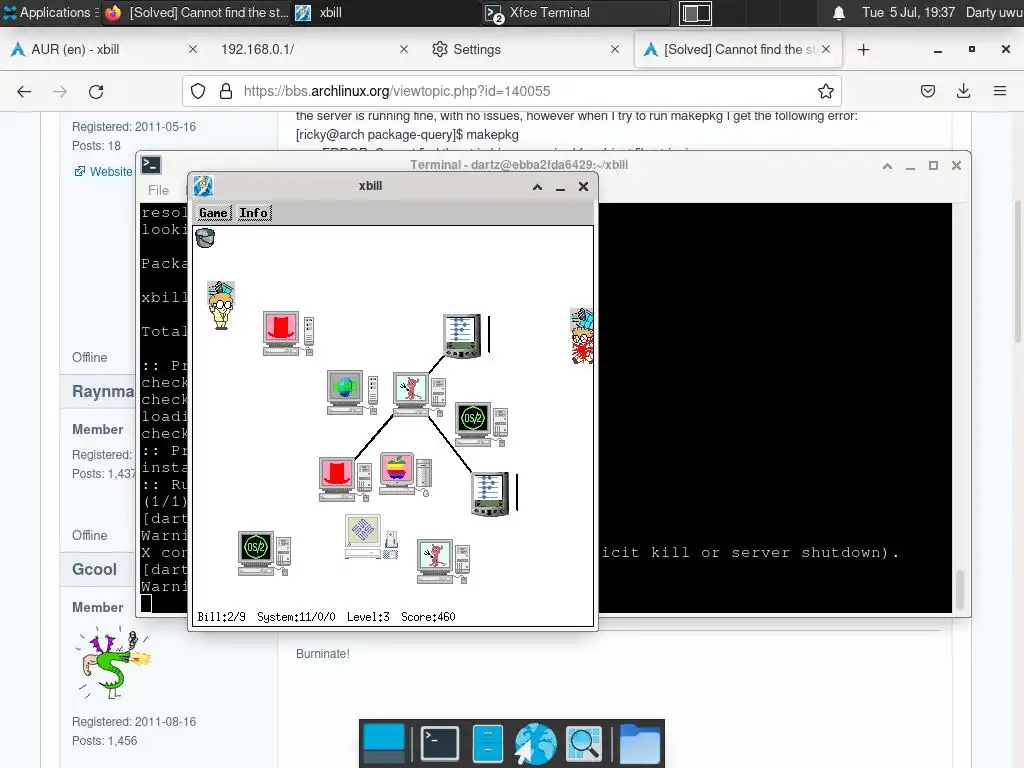Screen dimensions: 1024x768
Task: Select Xfce Terminal in taskbar
Action: 576,12
